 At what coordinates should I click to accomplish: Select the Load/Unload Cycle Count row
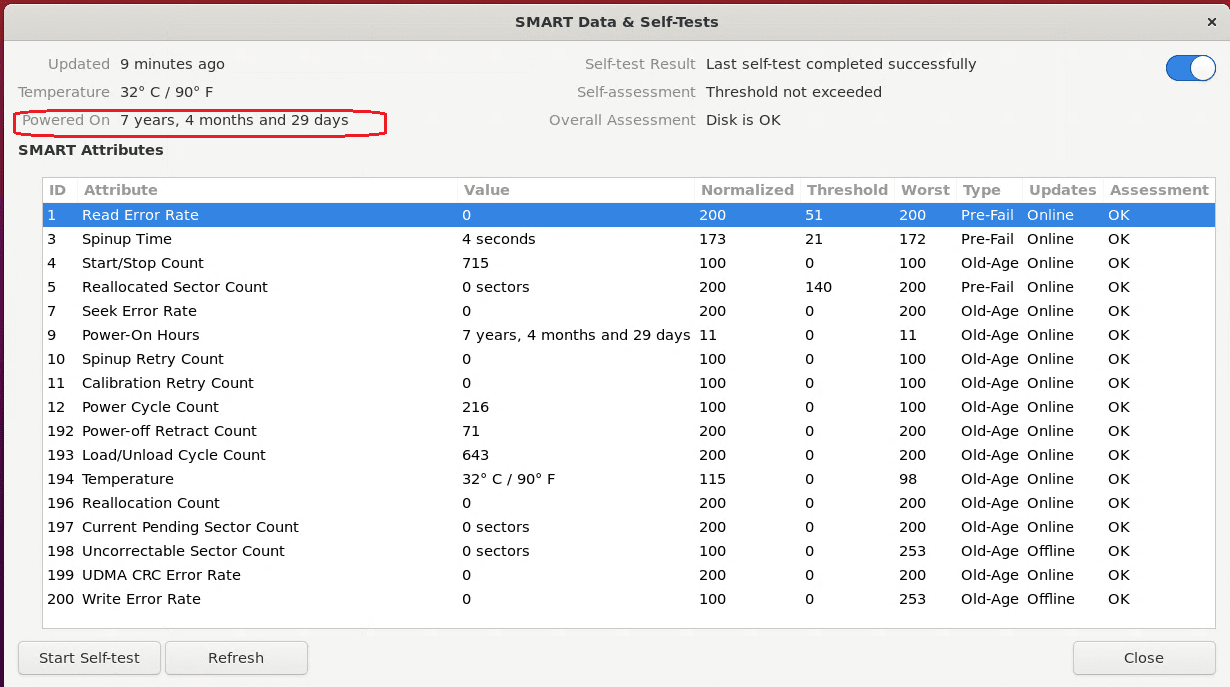pyautogui.click(x=174, y=455)
